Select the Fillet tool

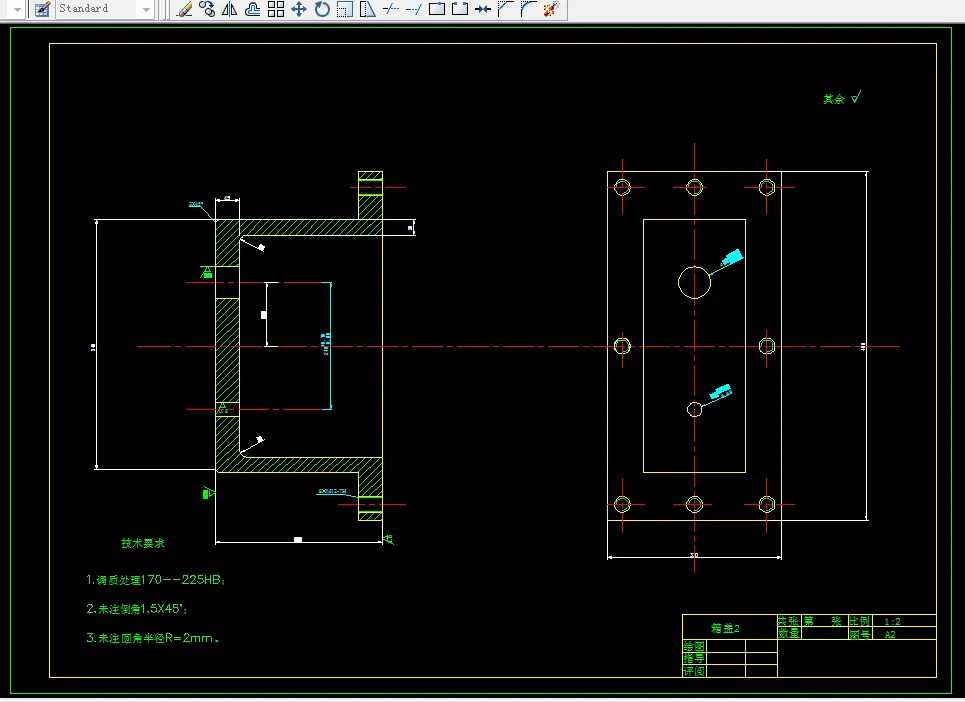coord(529,9)
